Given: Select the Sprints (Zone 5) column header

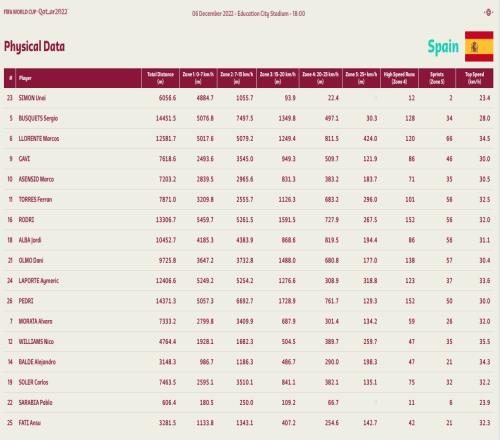Looking at the screenshot, I should pos(437,78).
